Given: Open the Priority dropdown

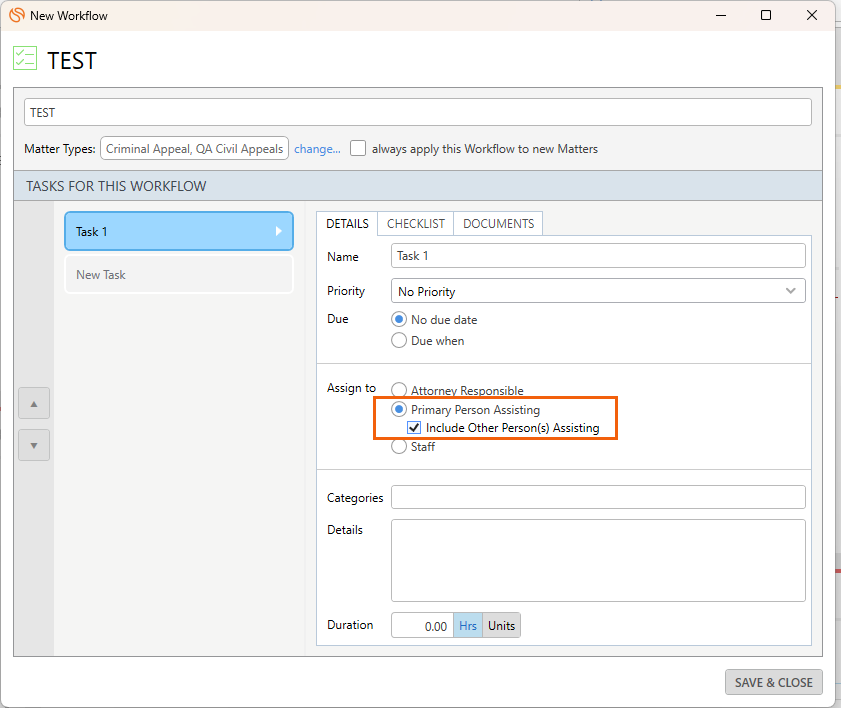Looking at the screenshot, I should (x=598, y=291).
